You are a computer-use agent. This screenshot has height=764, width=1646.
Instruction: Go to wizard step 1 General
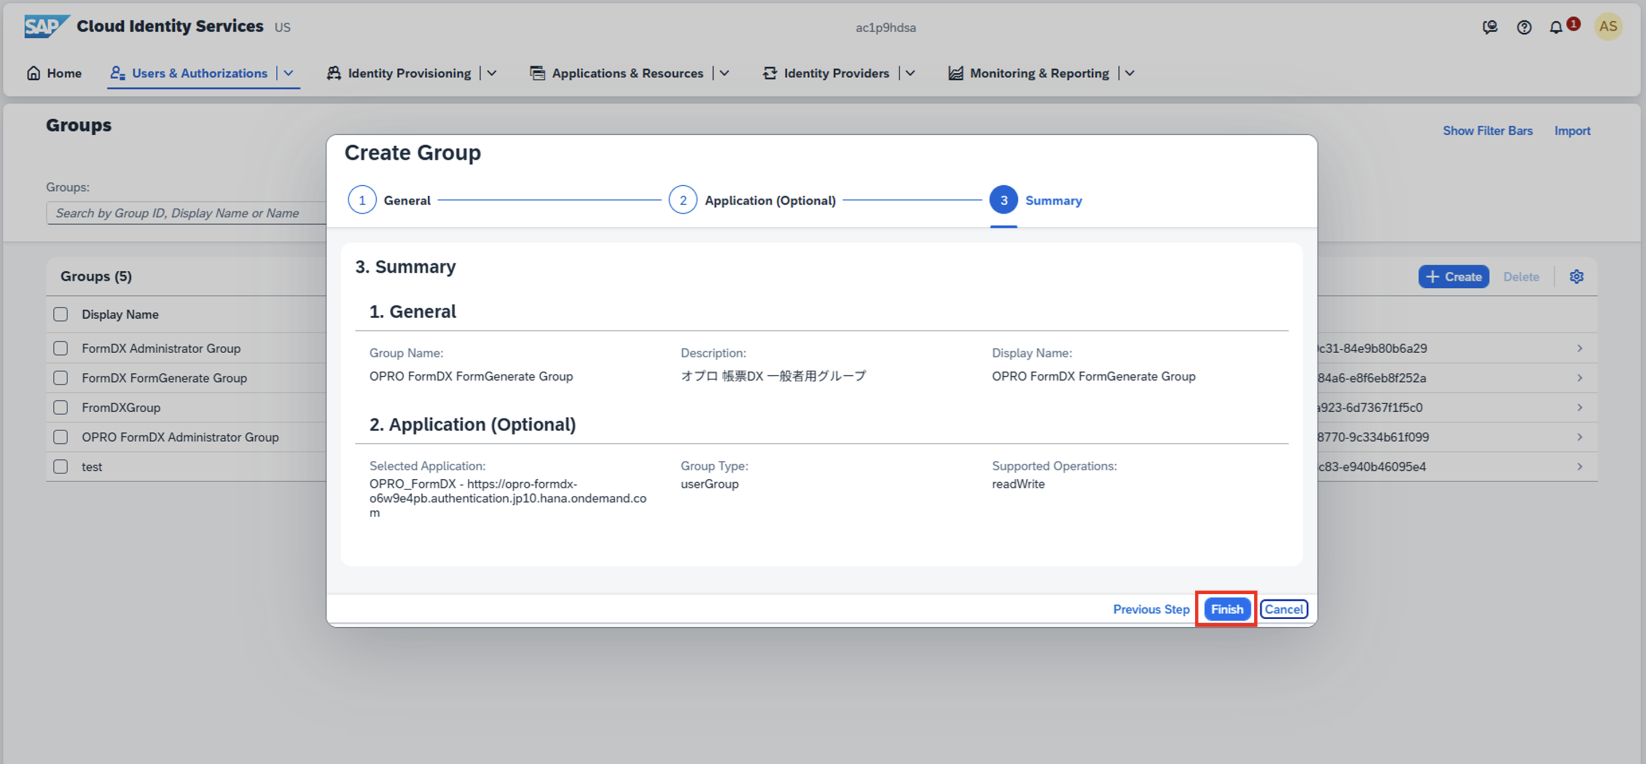coord(362,200)
